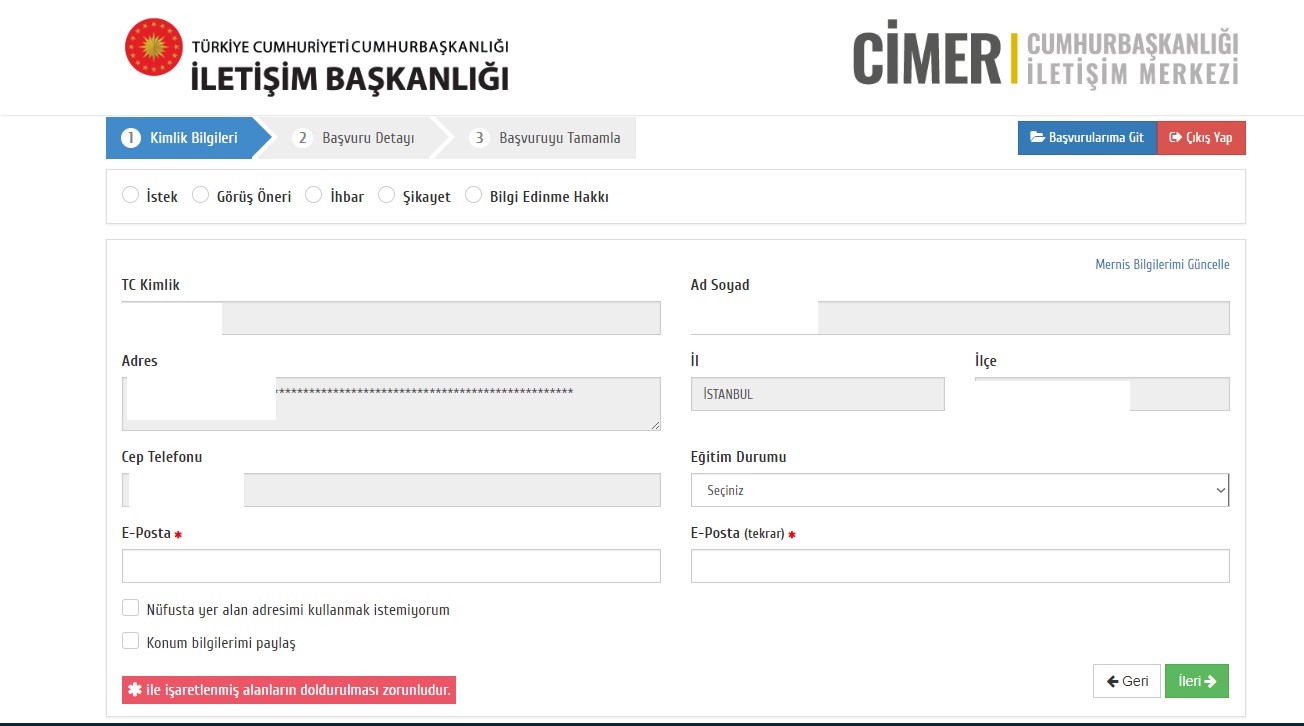The image size is (1304, 726).
Task: Focus the E-Posta input field
Action: coord(391,566)
